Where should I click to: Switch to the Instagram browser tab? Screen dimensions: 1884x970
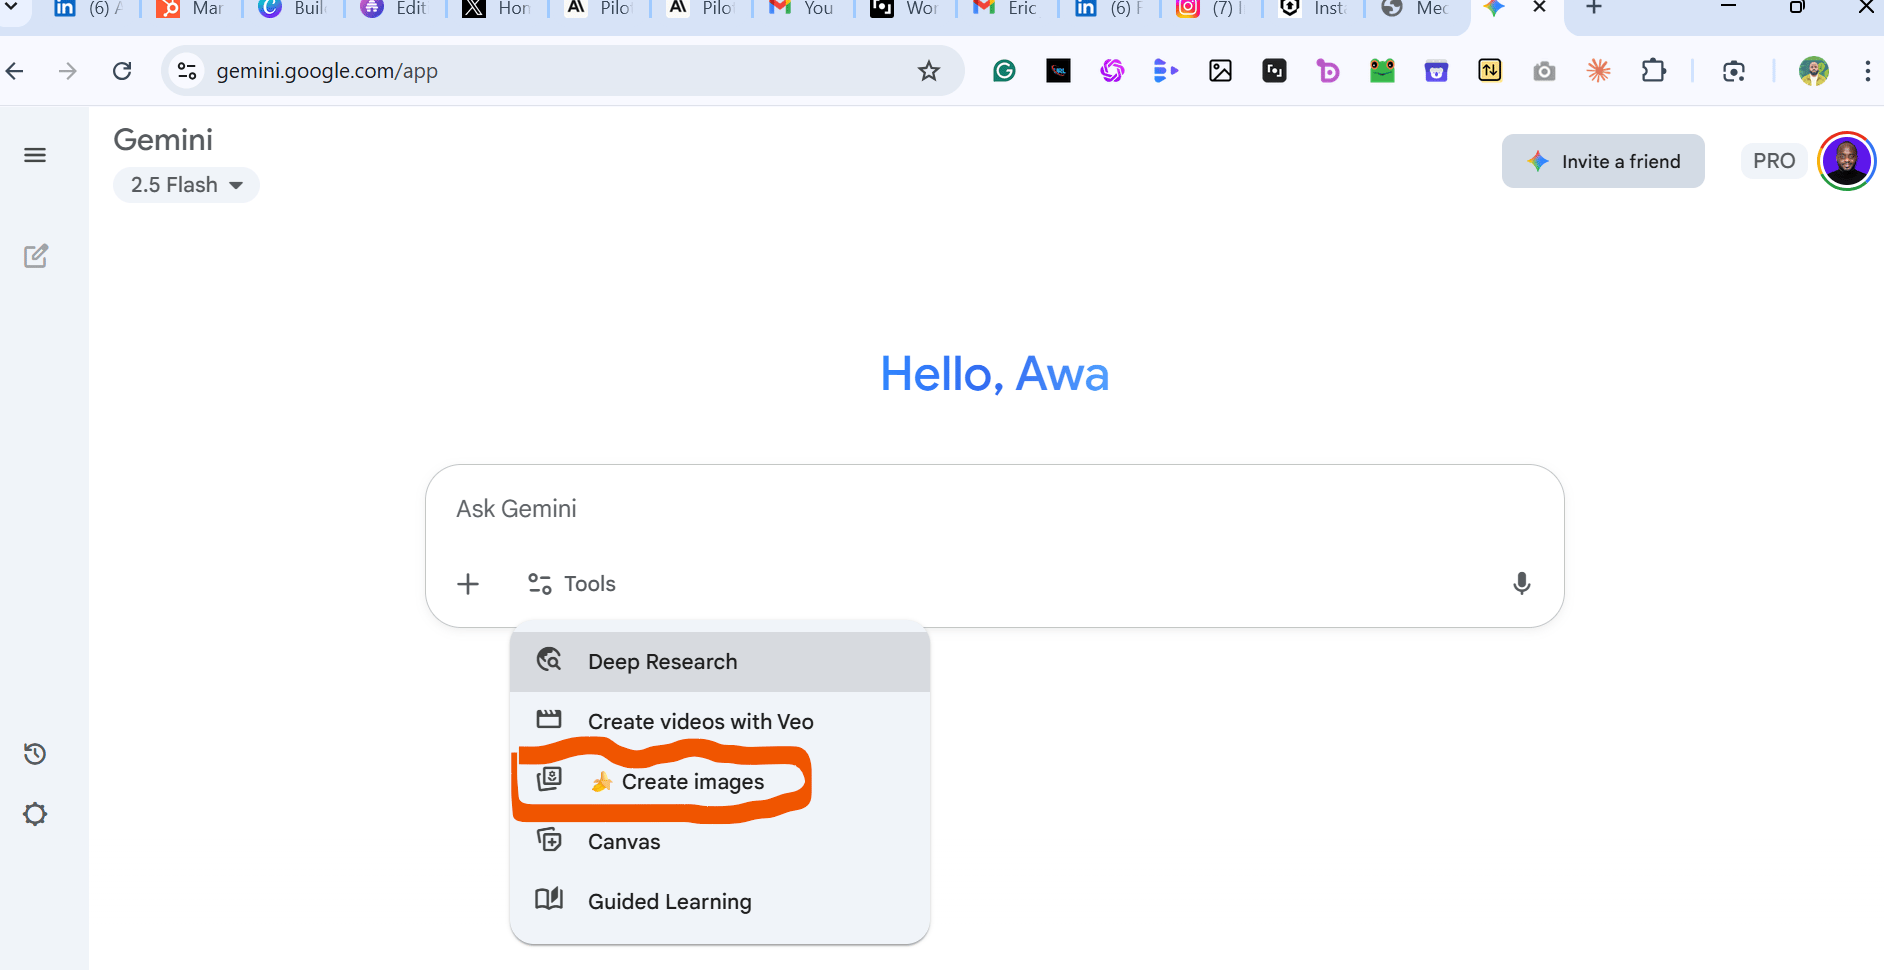[x=1213, y=9]
